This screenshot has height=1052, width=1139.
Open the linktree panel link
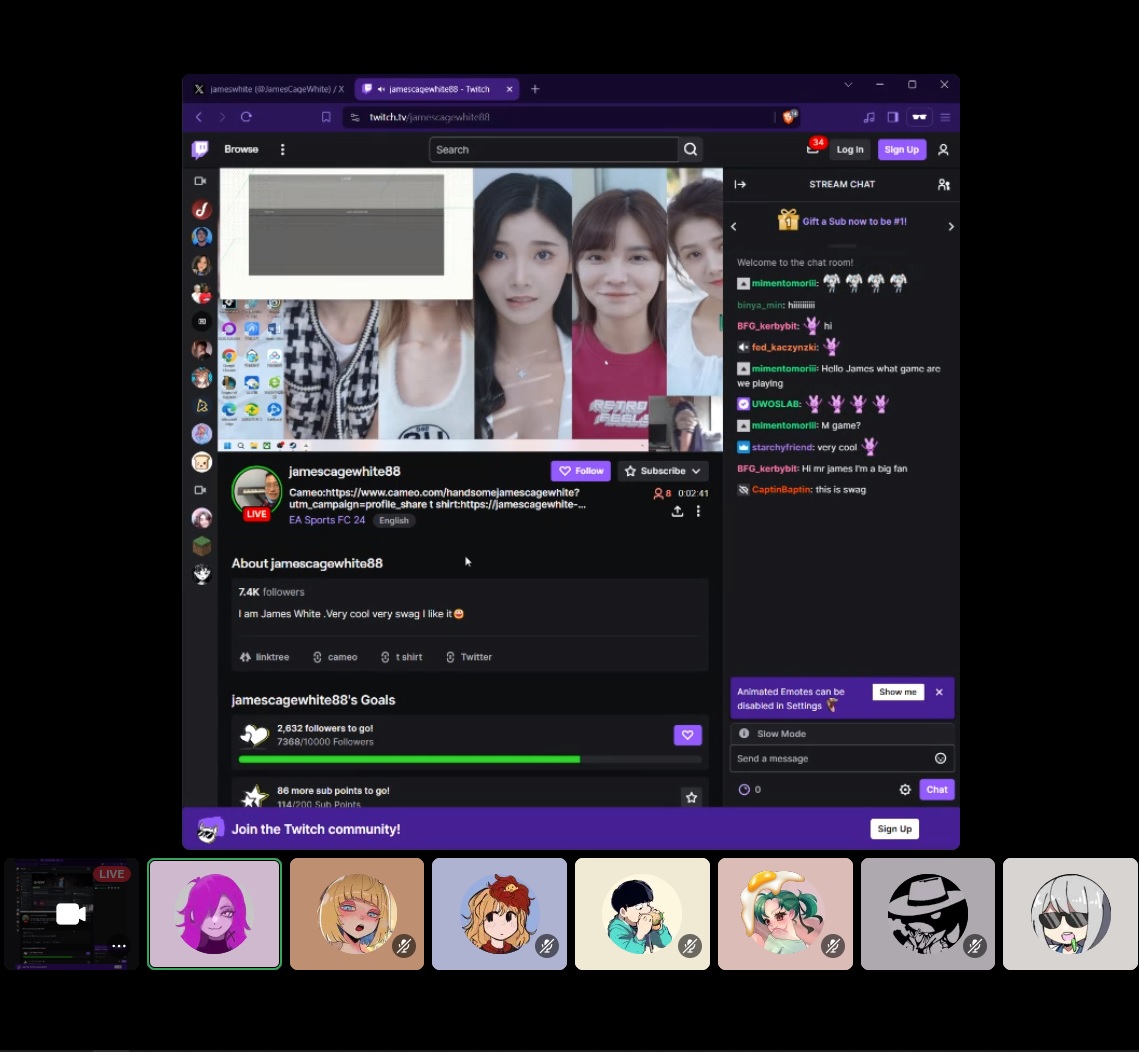264,657
